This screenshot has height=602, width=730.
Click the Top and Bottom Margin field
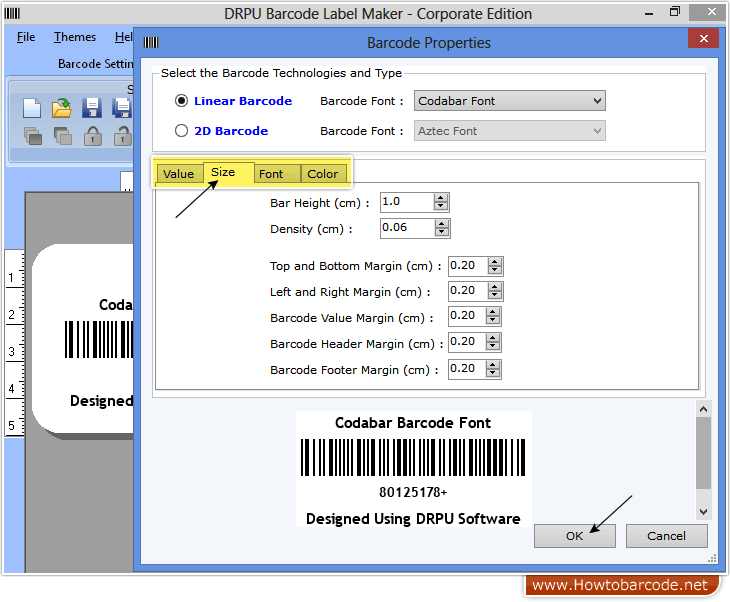pyautogui.click(x=468, y=266)
